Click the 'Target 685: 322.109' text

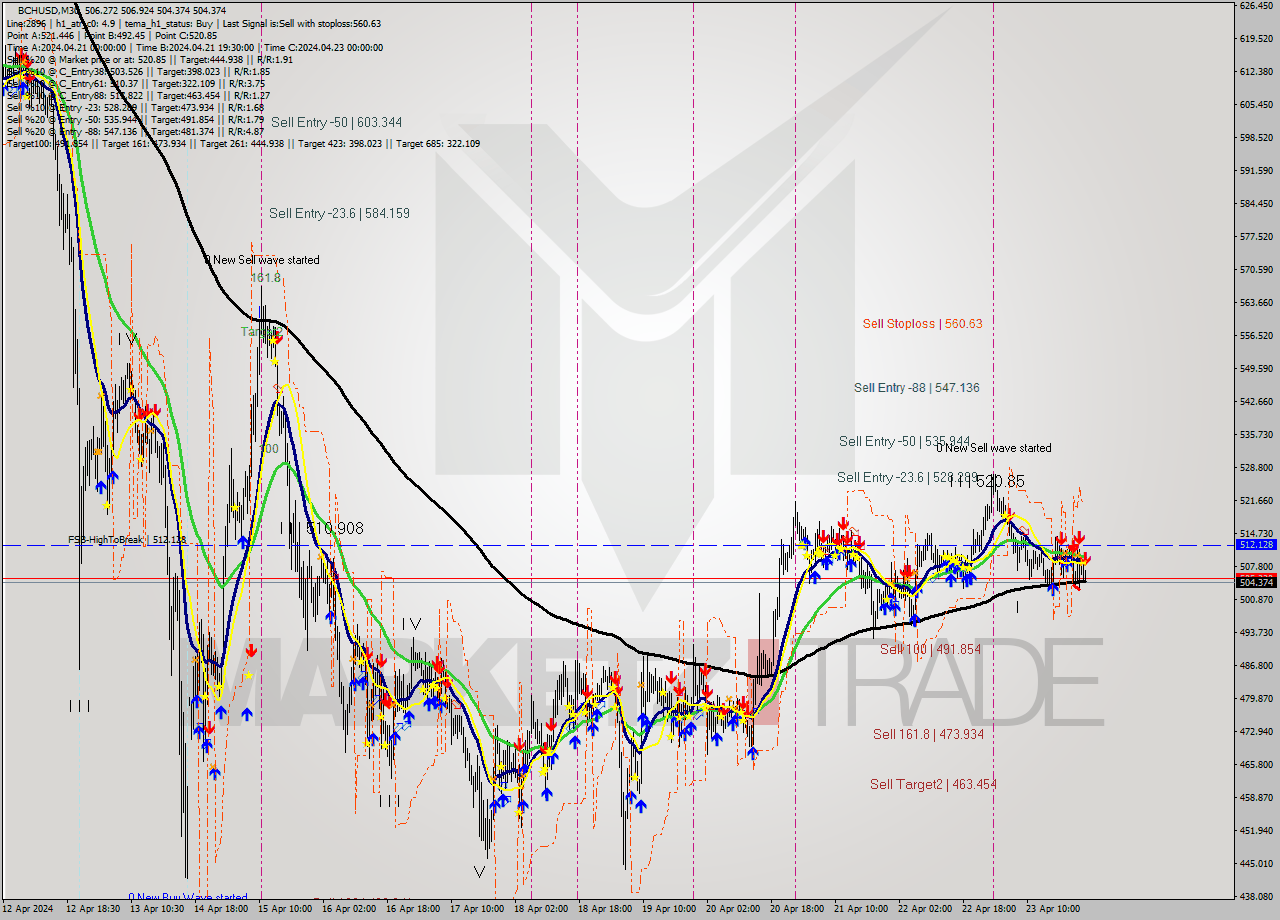[x=438, y=143]
